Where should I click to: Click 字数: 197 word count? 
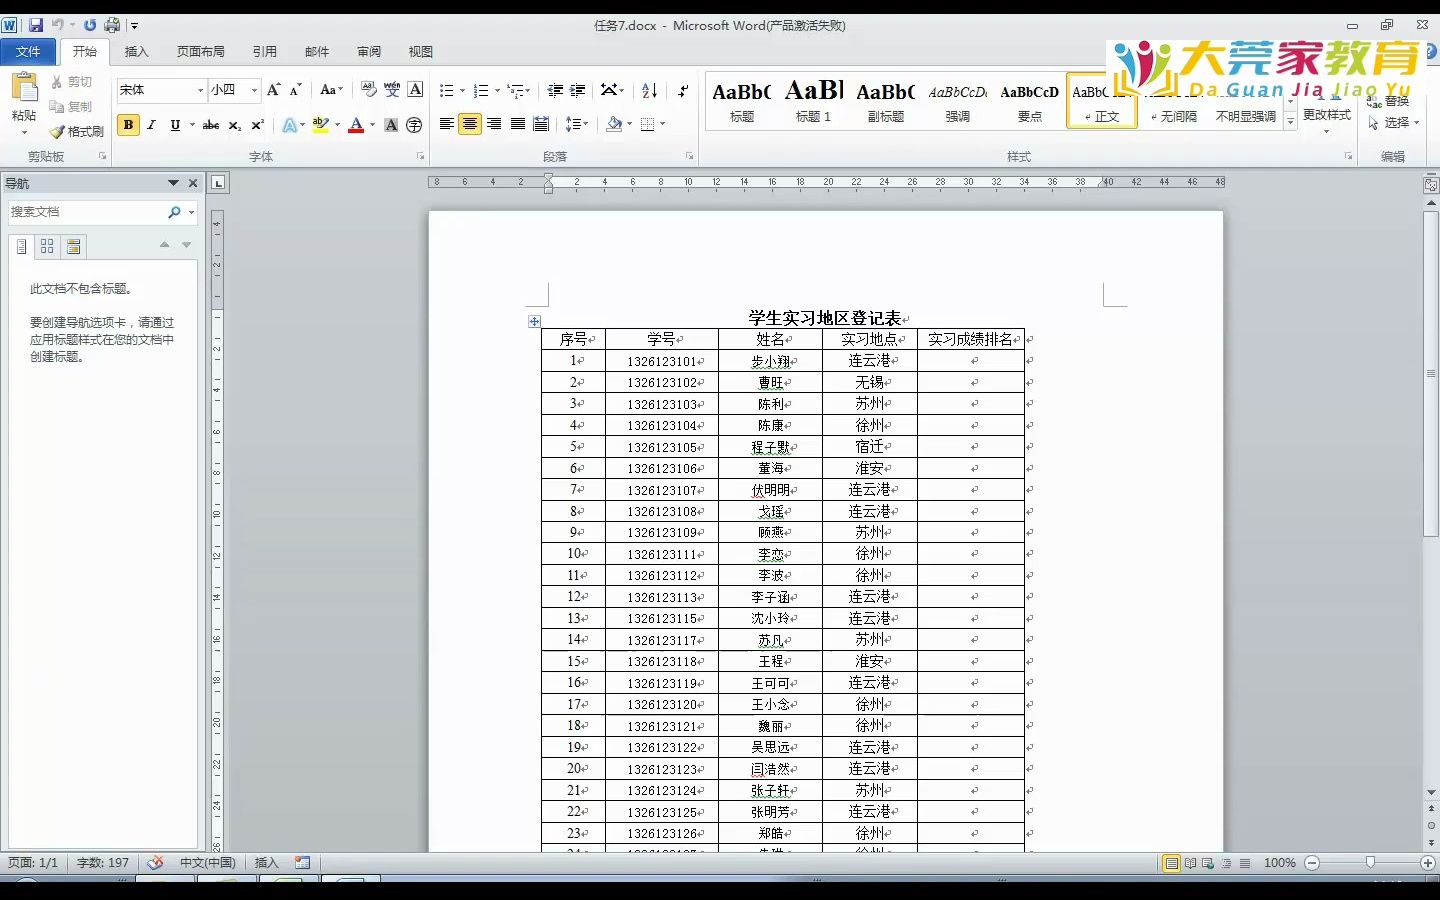(103, 862)
